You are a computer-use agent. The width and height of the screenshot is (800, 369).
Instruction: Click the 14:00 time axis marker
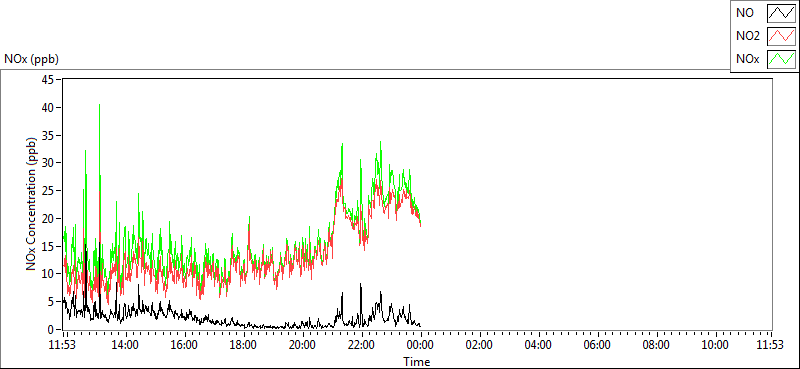126,345
